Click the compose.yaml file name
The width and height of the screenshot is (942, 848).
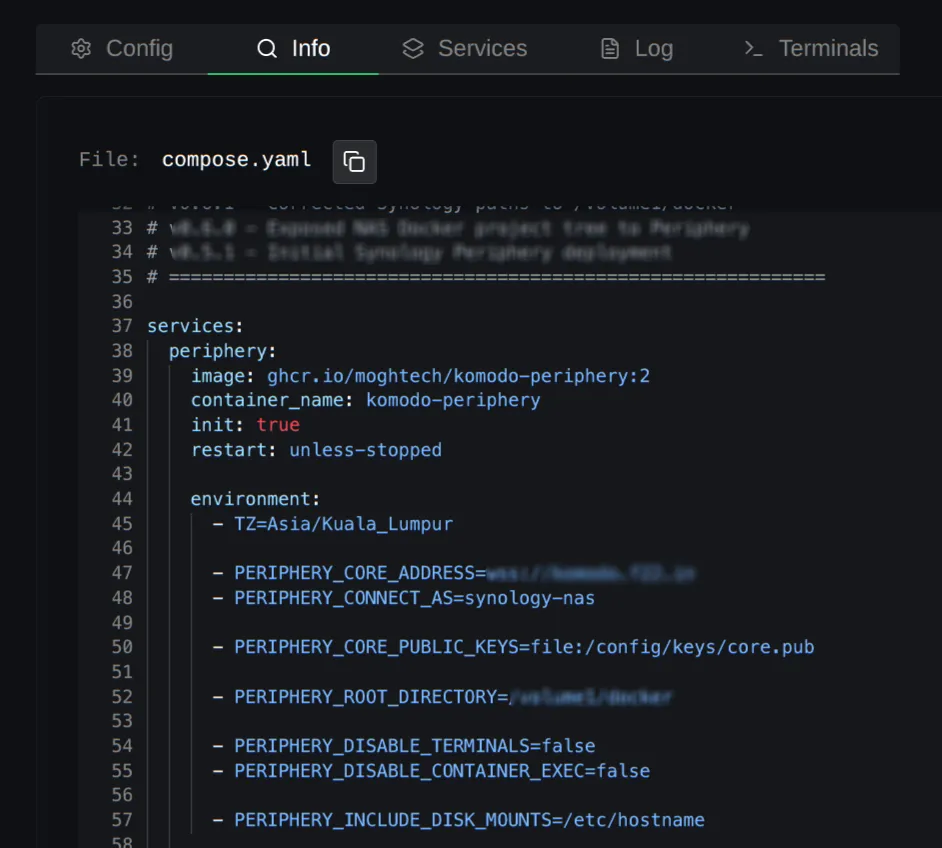(x=237, y=160)
